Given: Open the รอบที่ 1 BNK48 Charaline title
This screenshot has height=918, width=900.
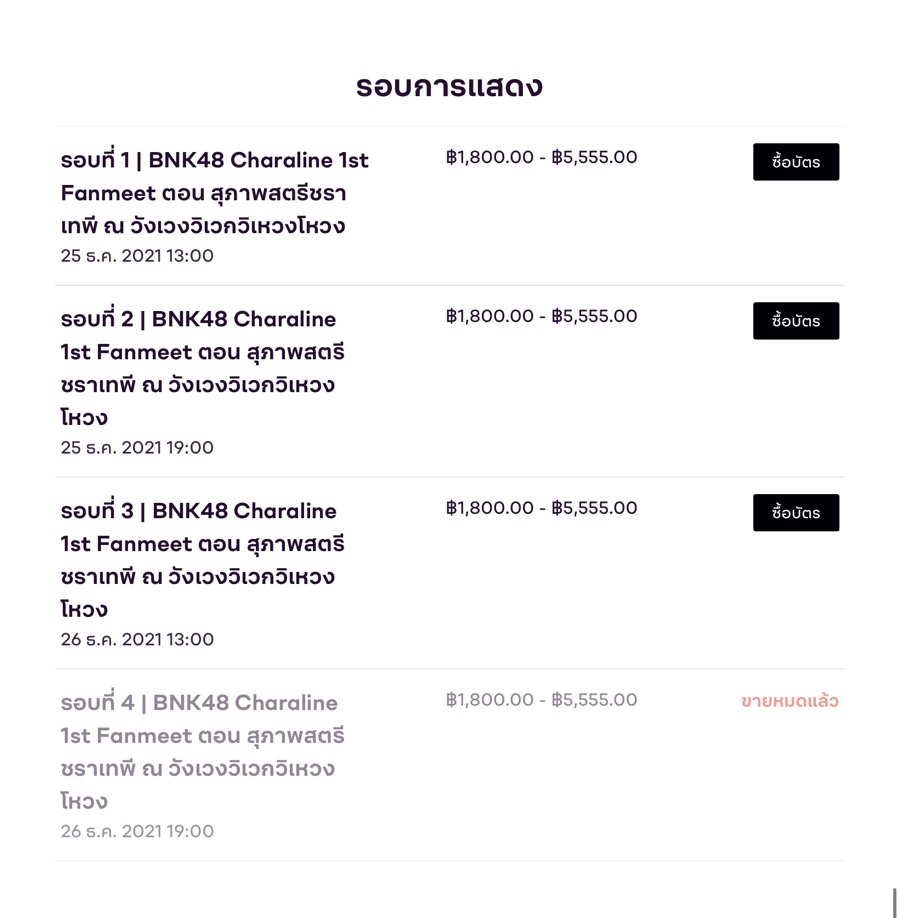Looking at the screenshot, I should click(215, 193).
